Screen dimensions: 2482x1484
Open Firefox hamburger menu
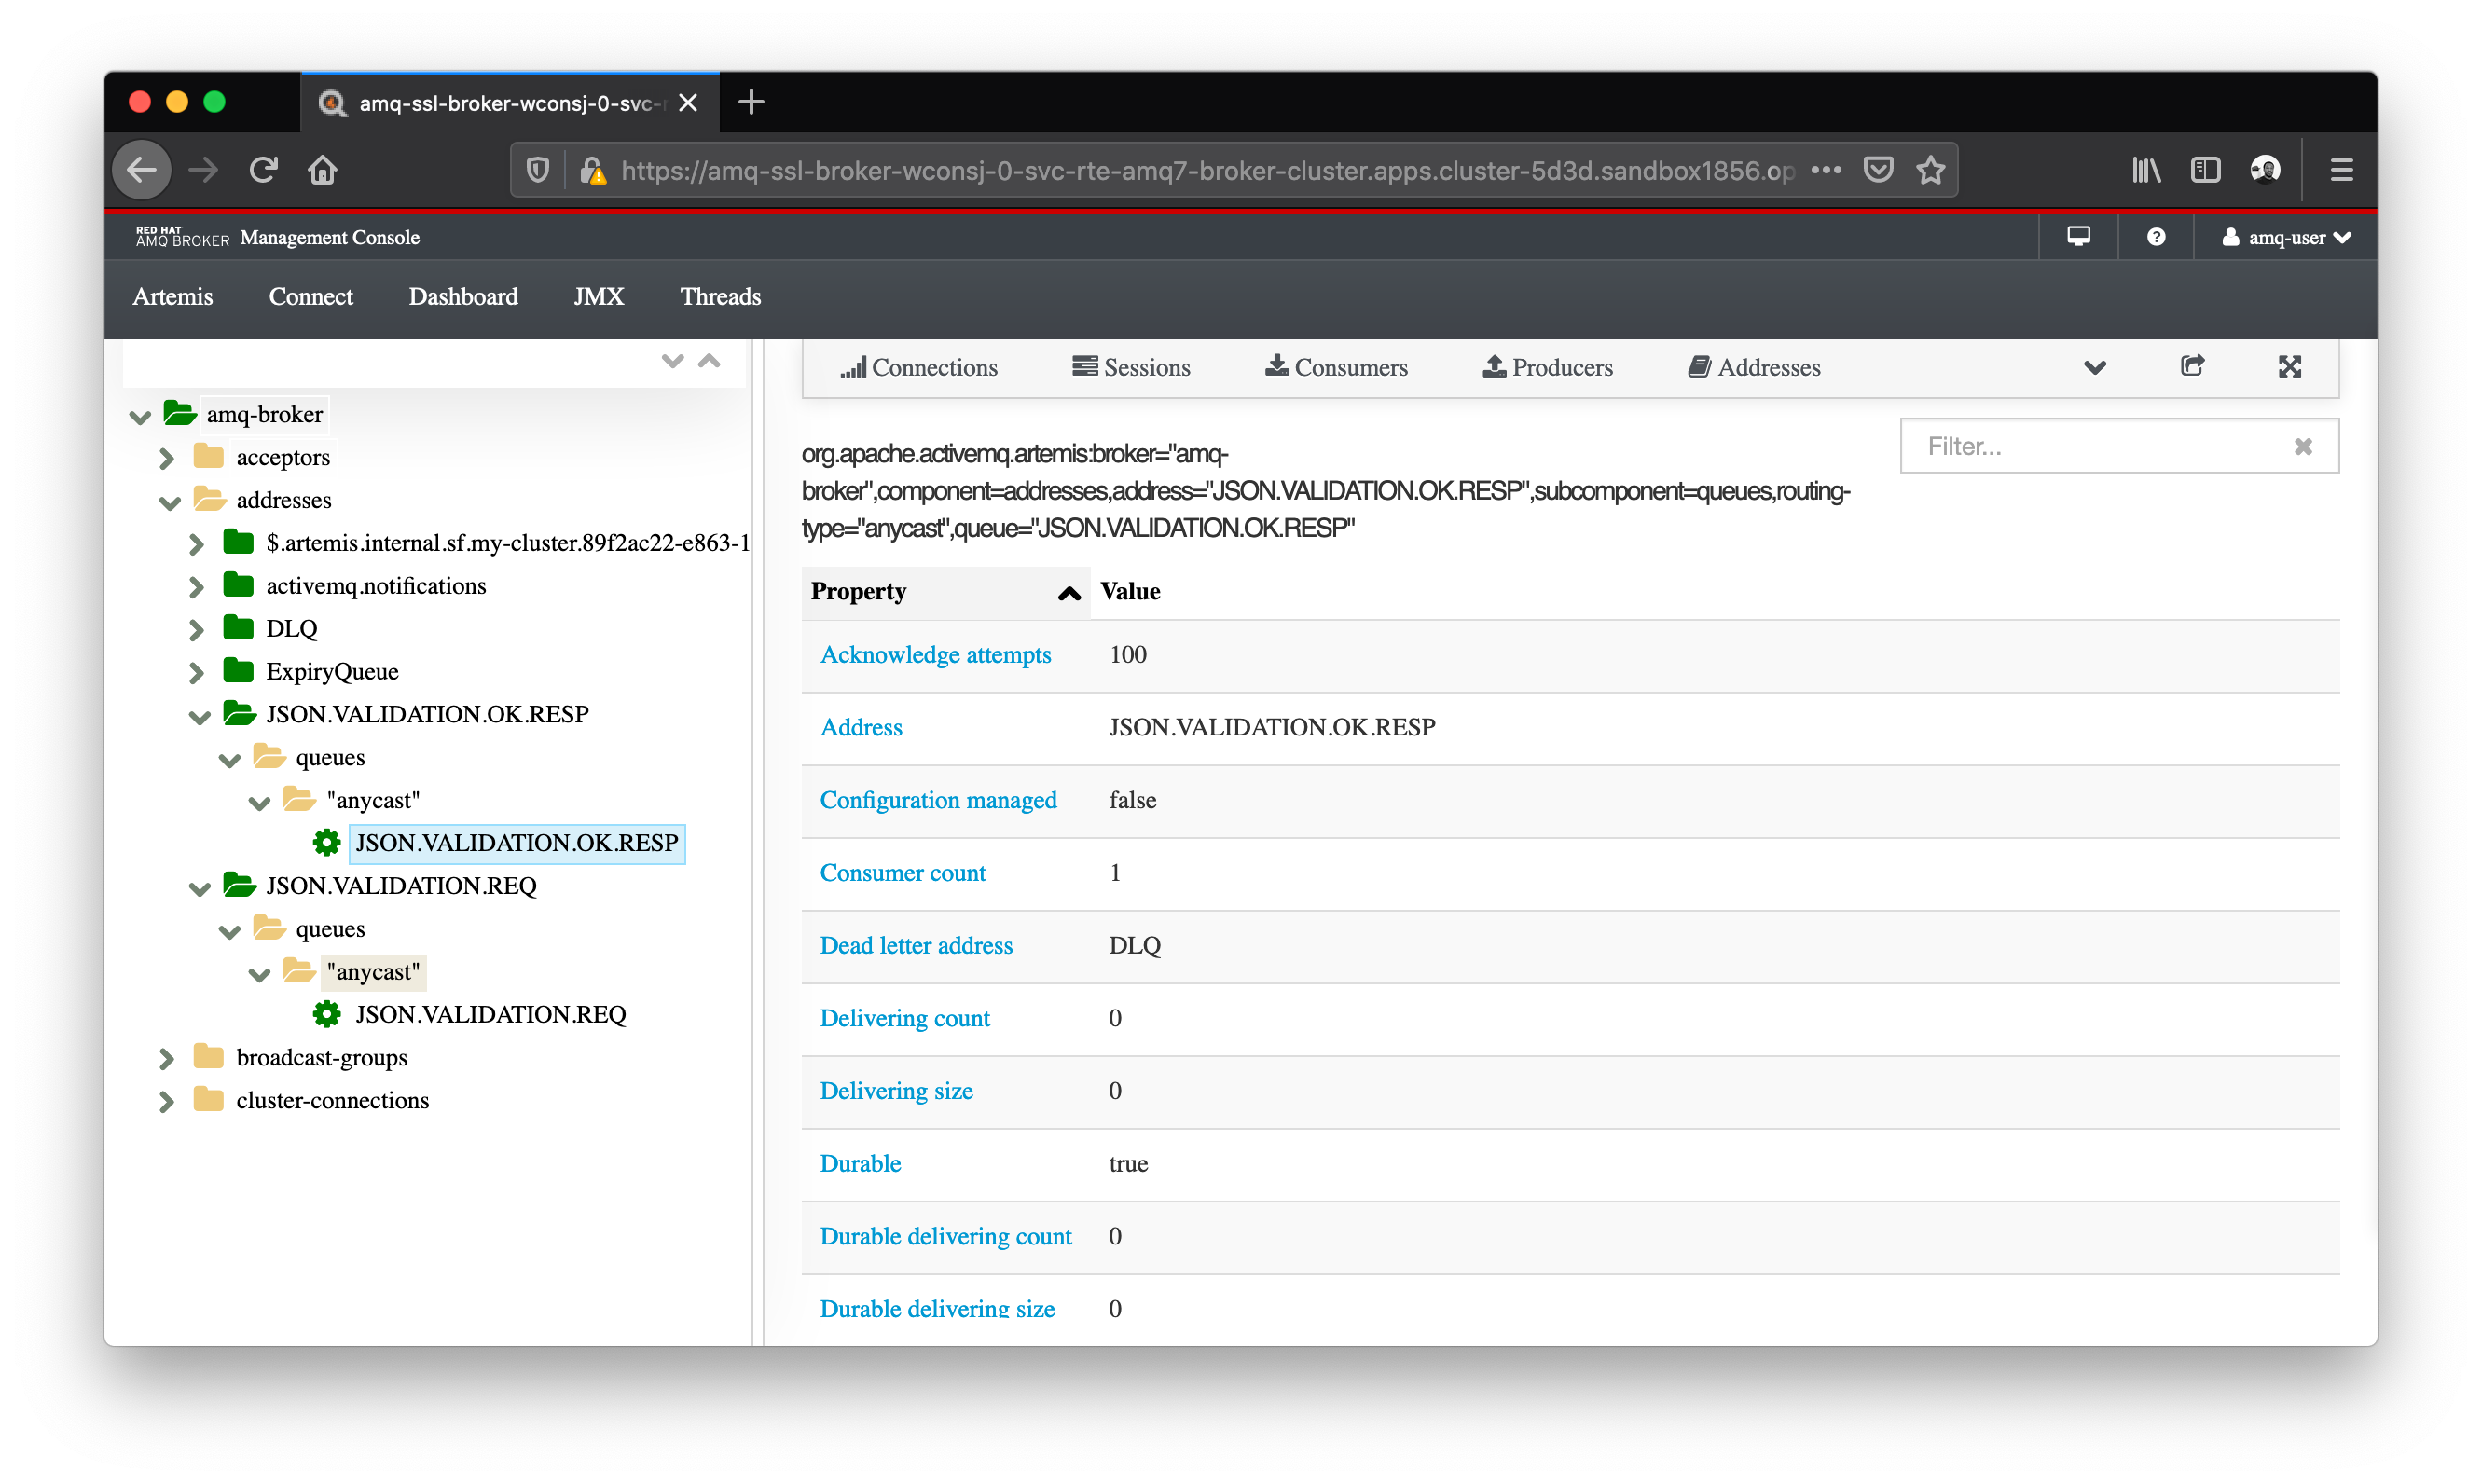2341,170
